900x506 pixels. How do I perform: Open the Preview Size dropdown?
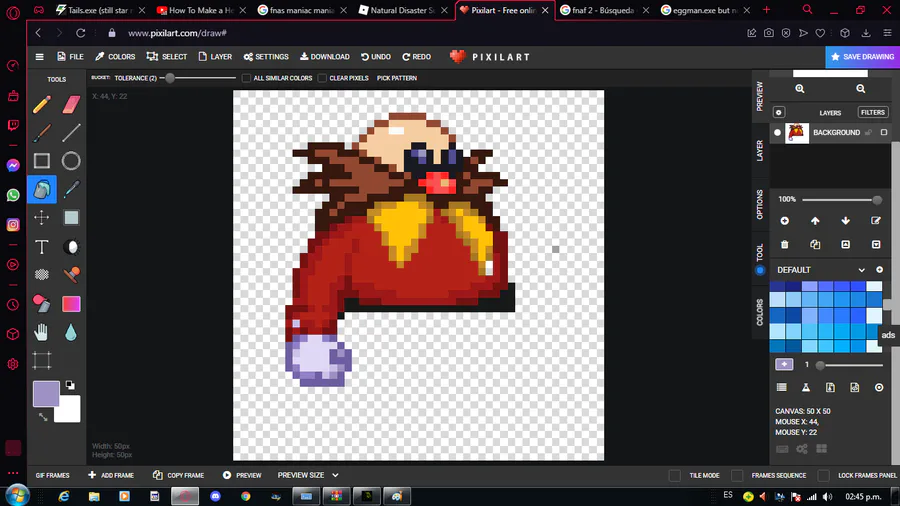(308, 475)
